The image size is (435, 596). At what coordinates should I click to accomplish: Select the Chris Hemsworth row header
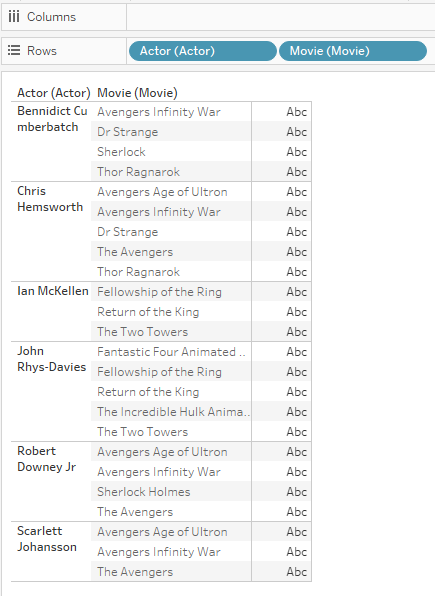[50, 199]
